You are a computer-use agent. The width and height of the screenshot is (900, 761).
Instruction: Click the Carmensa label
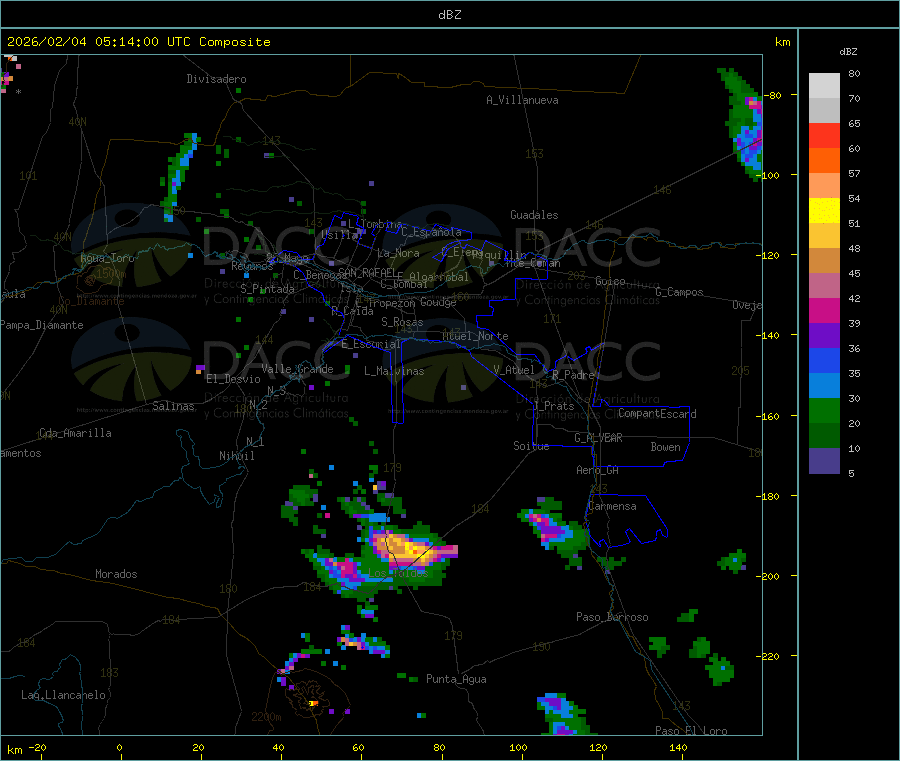[612, 506]
